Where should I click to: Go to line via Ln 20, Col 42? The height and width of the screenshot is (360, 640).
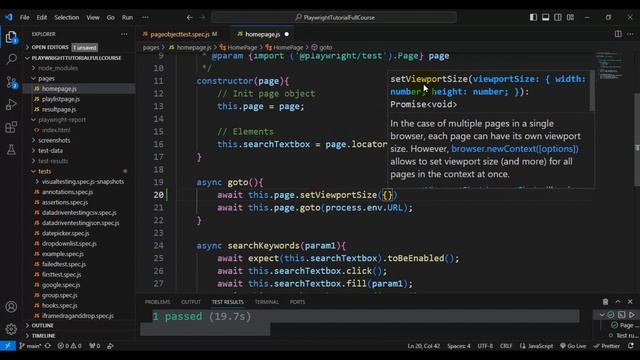[x=424, y=346]
